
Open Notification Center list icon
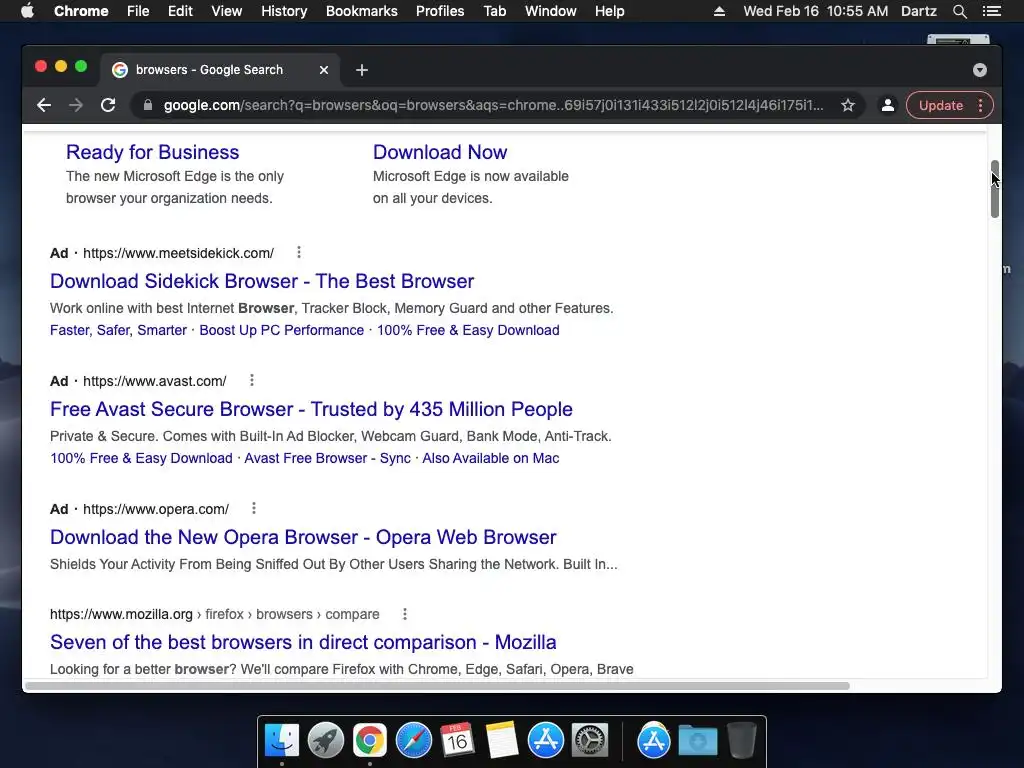pyautogui.click(x=992, y=11)
